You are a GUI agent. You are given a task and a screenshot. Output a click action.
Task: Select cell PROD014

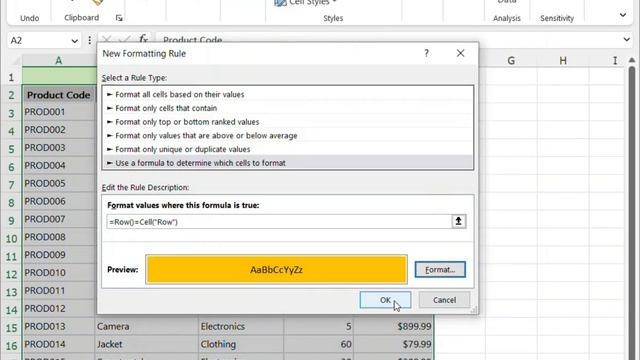tap(59, 344)
